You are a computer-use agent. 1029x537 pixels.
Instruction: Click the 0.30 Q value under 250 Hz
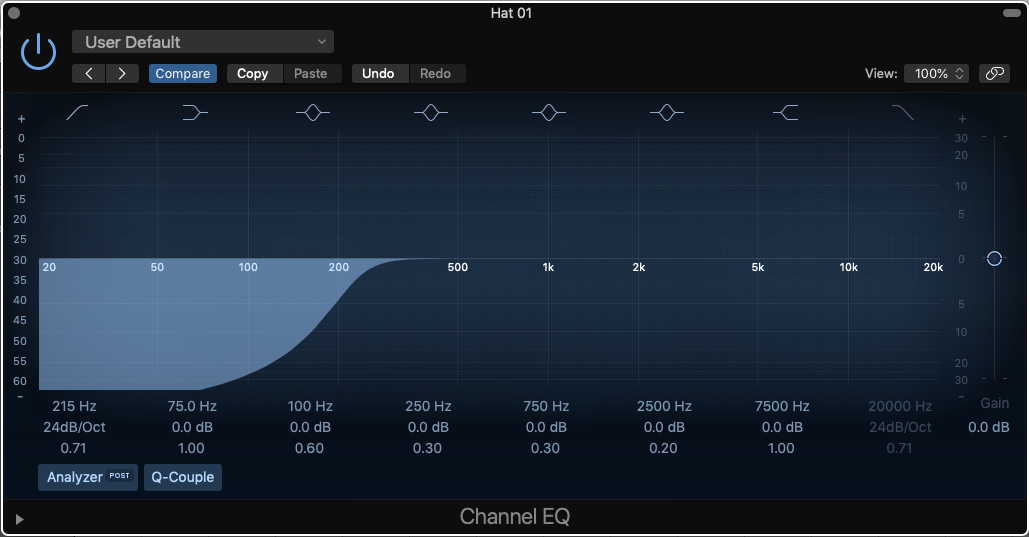tap(427, 448)
